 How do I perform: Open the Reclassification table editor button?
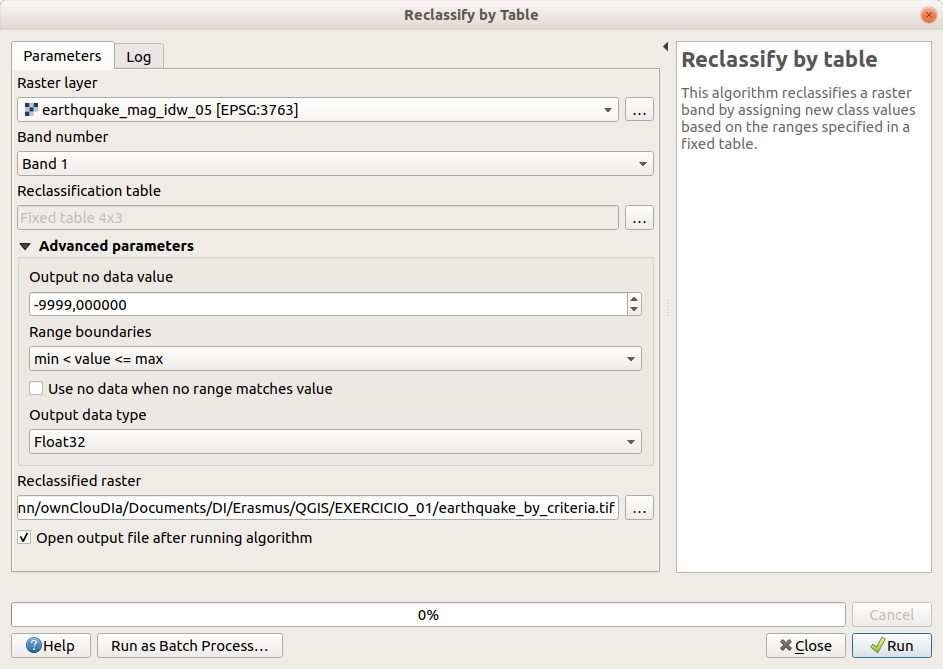point(639,217)
